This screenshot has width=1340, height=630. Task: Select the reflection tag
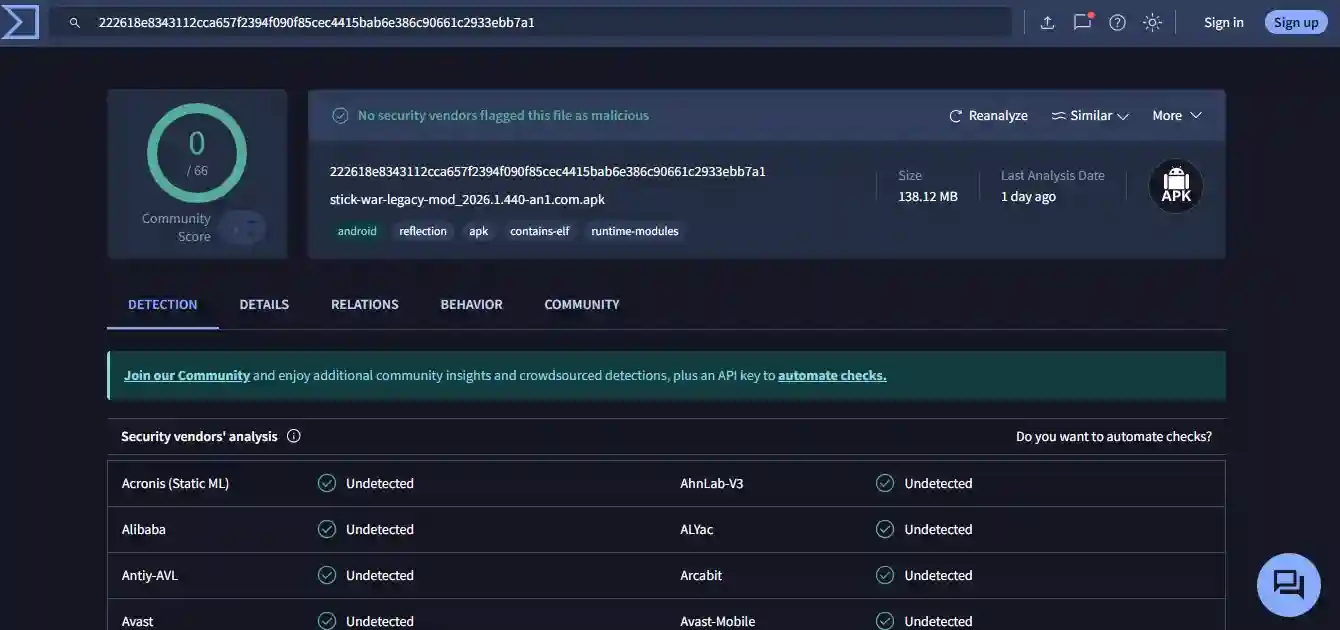click(423, 231)
